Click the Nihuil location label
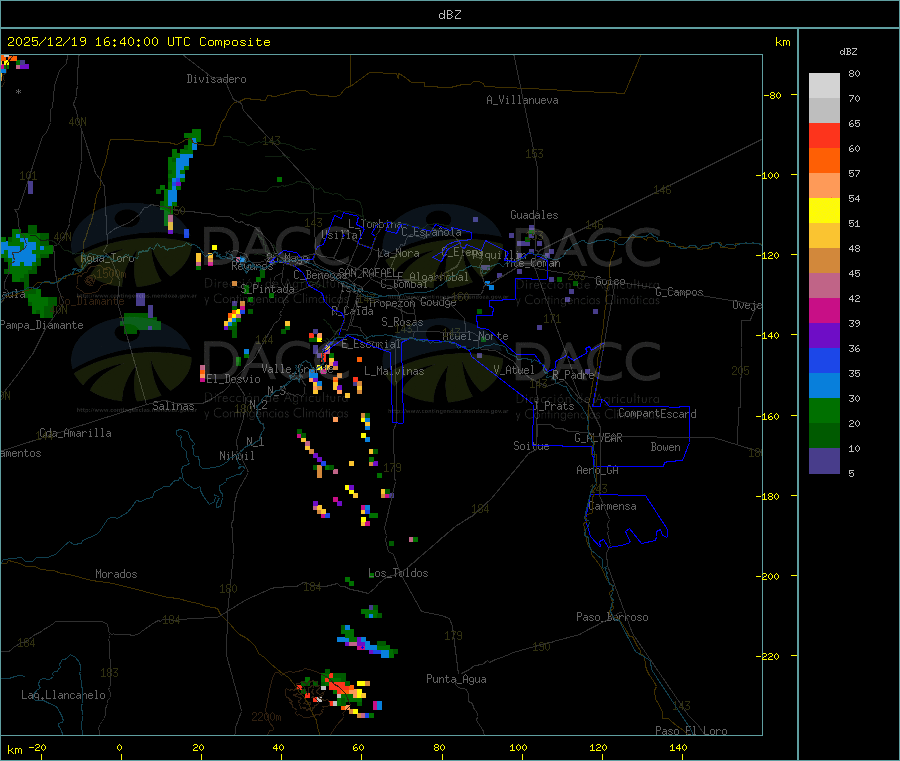This screenshot has width=900, height=761. click(237, 456)
